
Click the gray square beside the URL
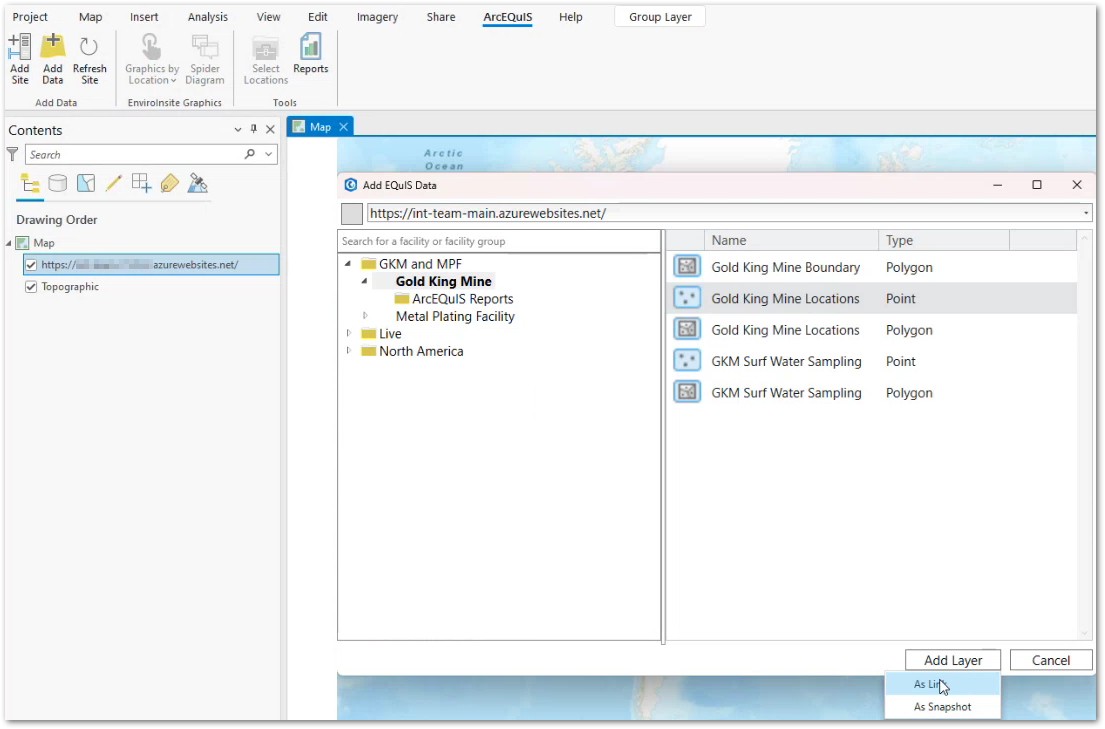352,214
